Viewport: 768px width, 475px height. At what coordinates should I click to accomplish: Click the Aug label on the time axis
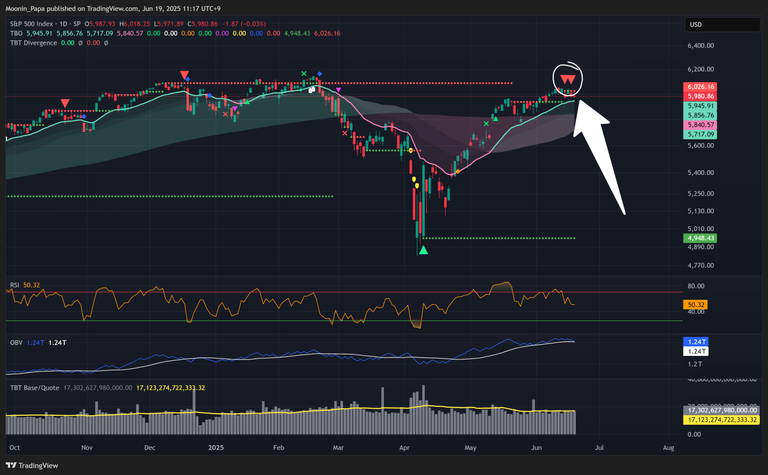coord(668,448)
